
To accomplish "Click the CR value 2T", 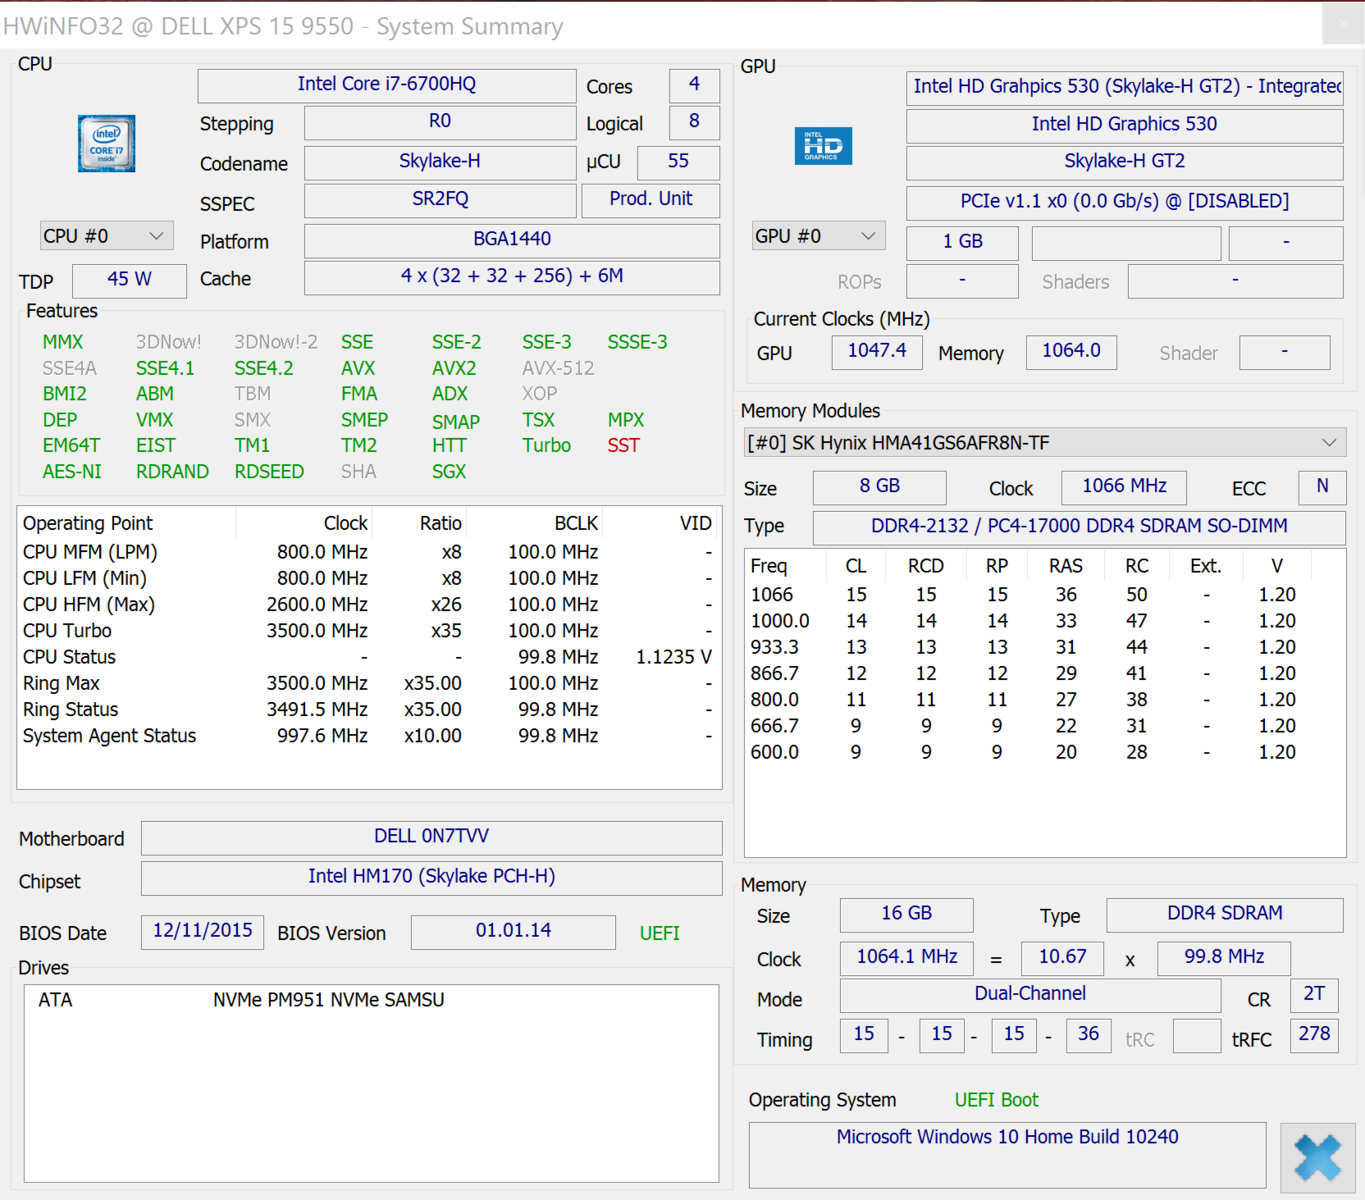I will (1314, 995).
